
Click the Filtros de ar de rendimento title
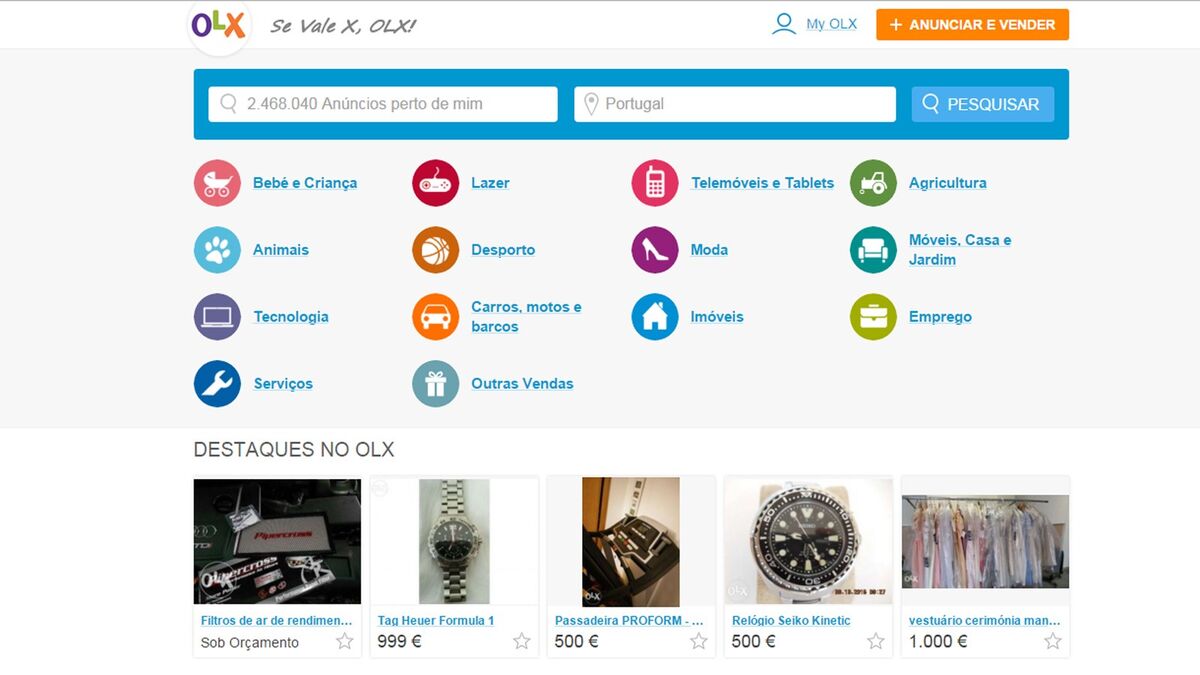[x=276, y=621]
